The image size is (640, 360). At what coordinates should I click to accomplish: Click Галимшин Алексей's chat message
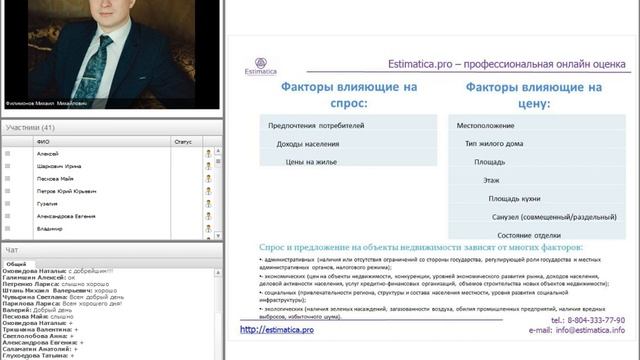point(39,278)
